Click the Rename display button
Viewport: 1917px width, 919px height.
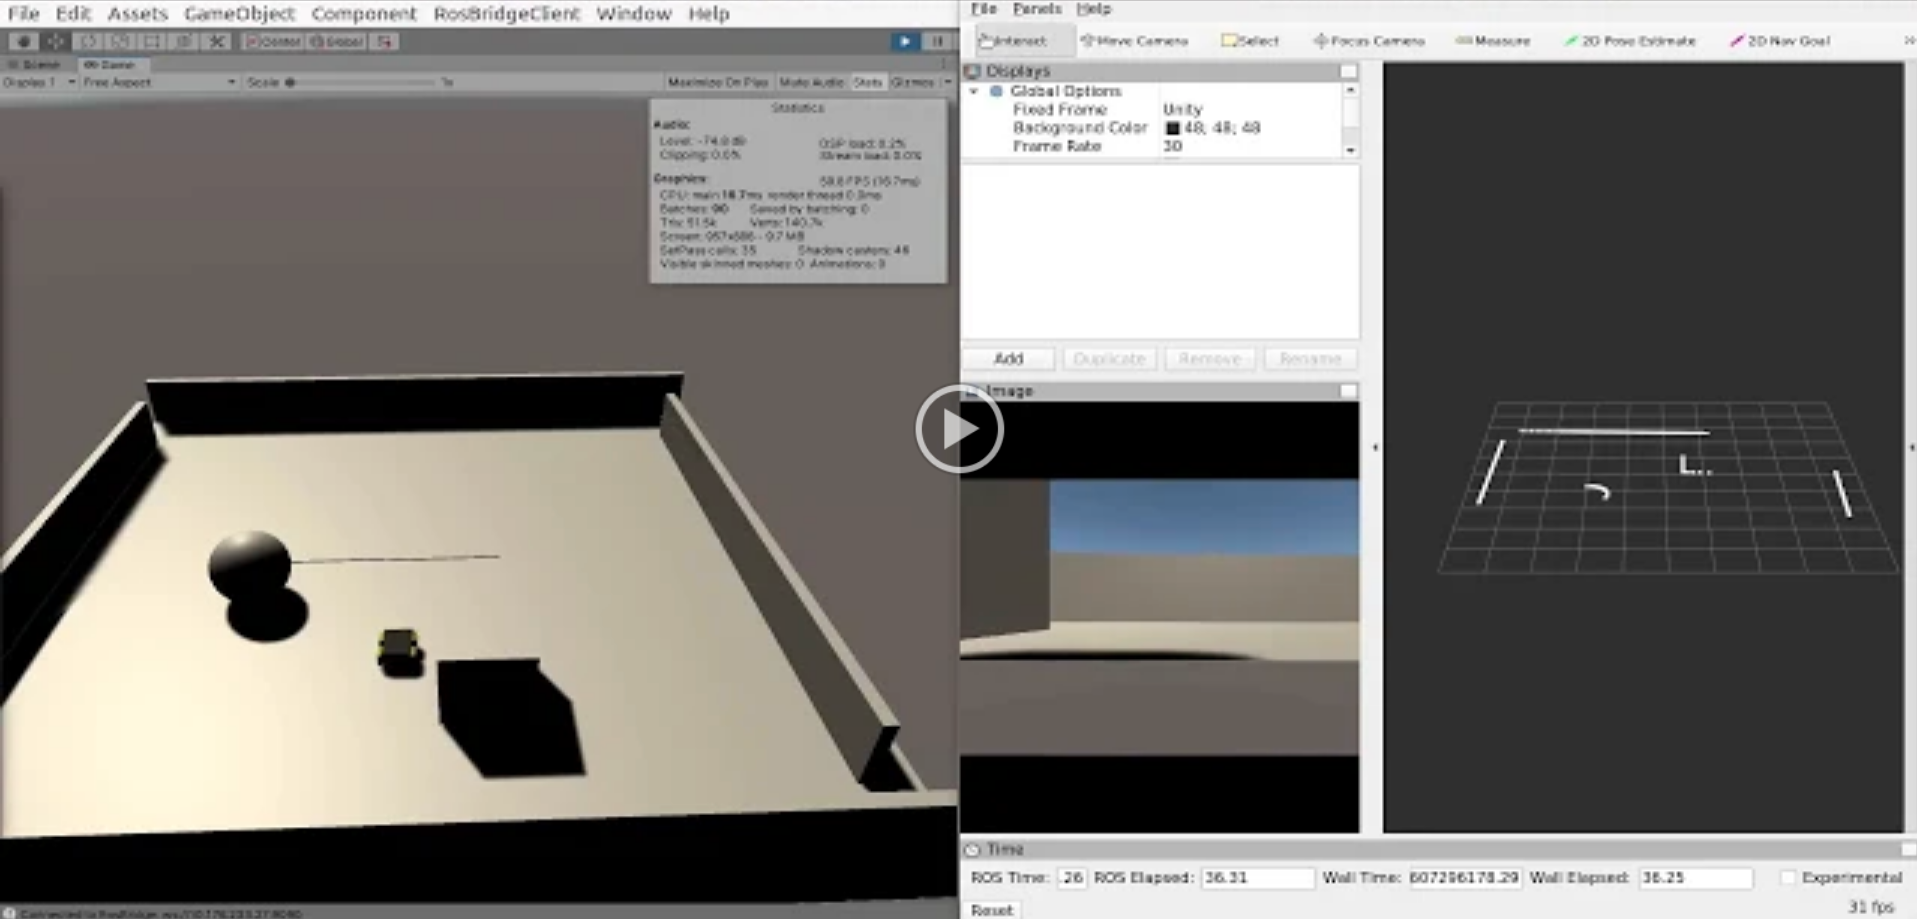[1310, 358]
